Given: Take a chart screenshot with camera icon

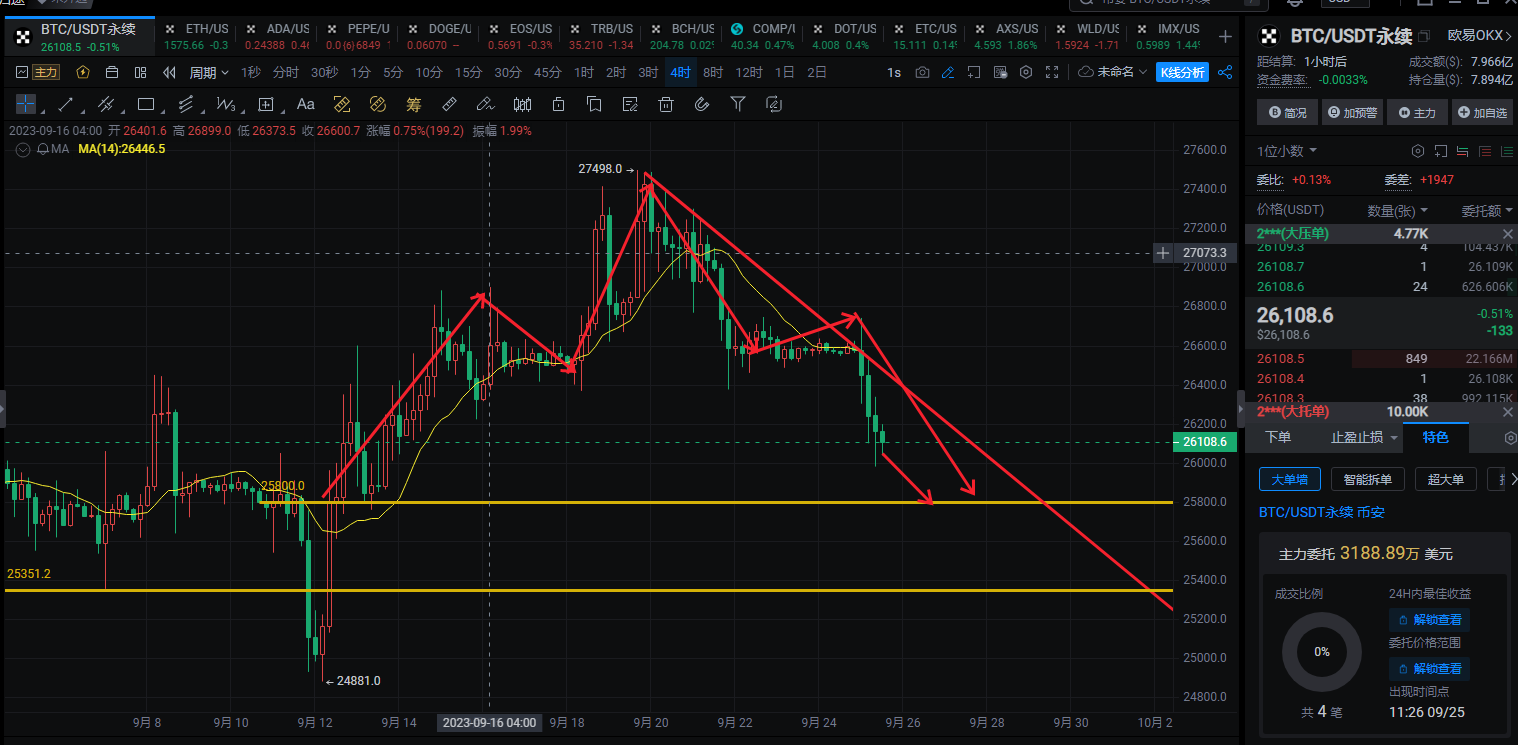Looking at the screenshot, I should (922, 72).
